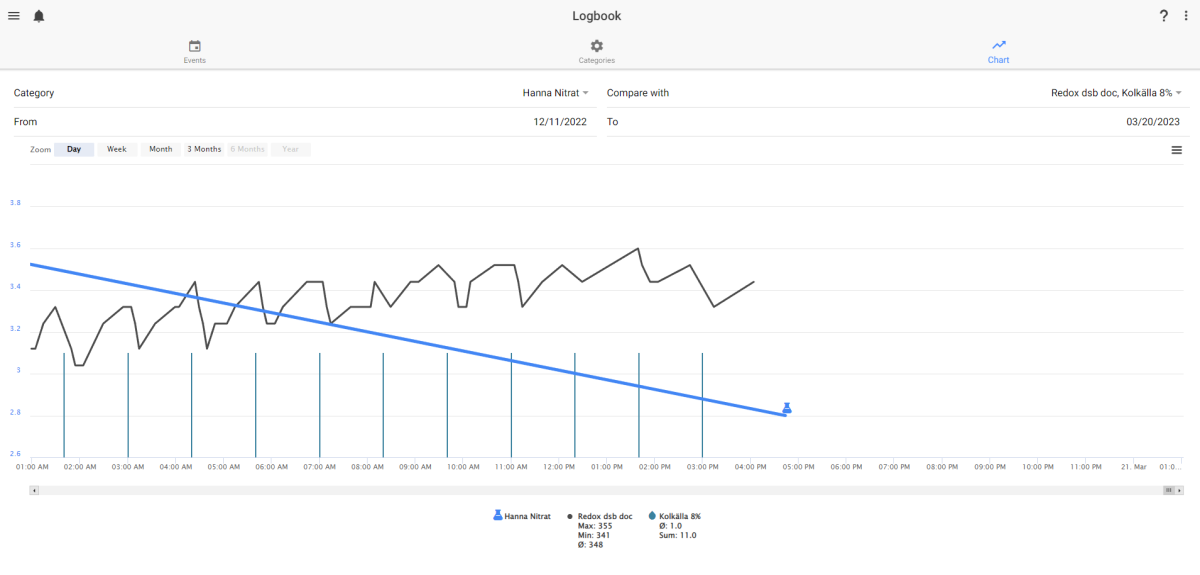Click the Hanna Nitrat flask marker on chart
This screenshot has width=1200, height=575.
click(787, 408)
